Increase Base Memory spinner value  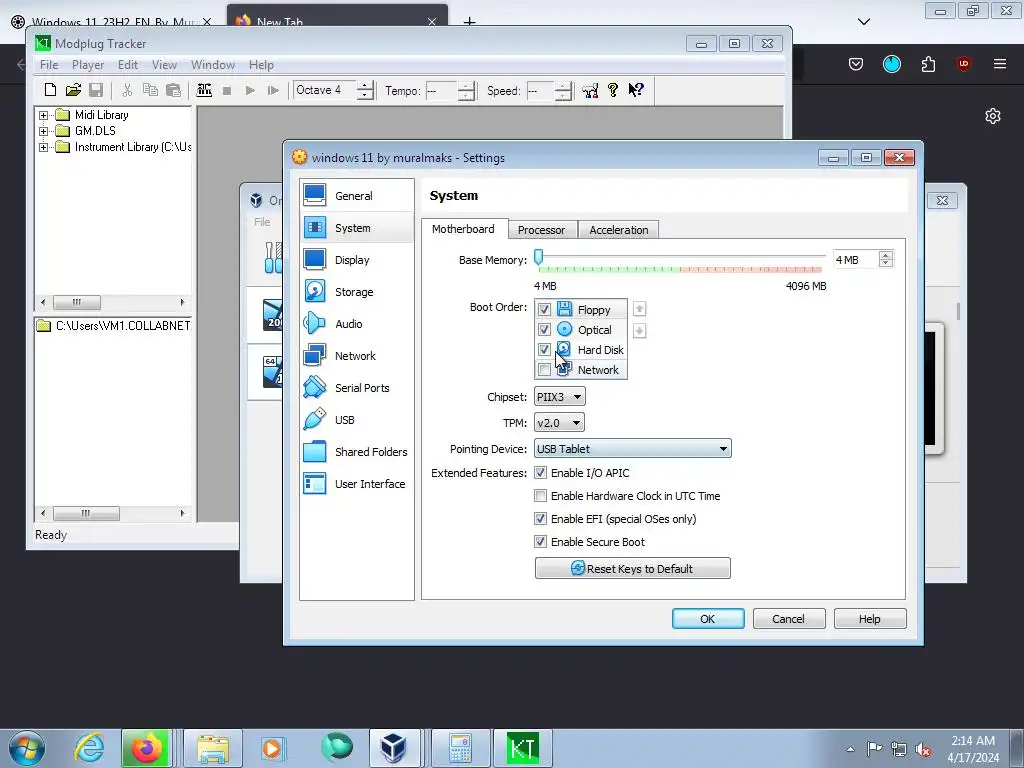tap(886, 255)
